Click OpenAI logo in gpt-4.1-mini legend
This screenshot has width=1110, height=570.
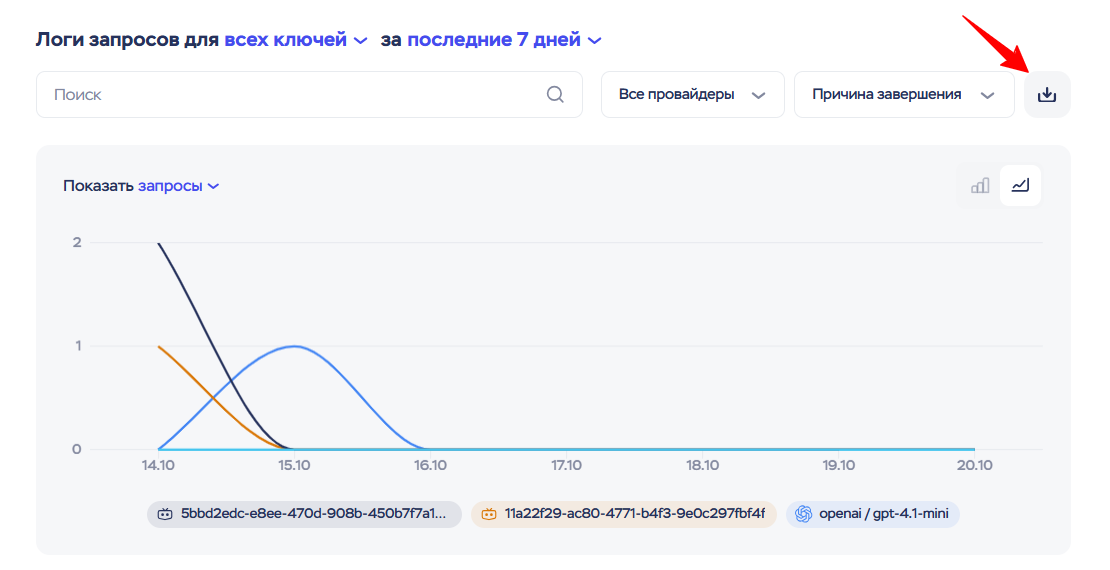[x=803, y=514]
